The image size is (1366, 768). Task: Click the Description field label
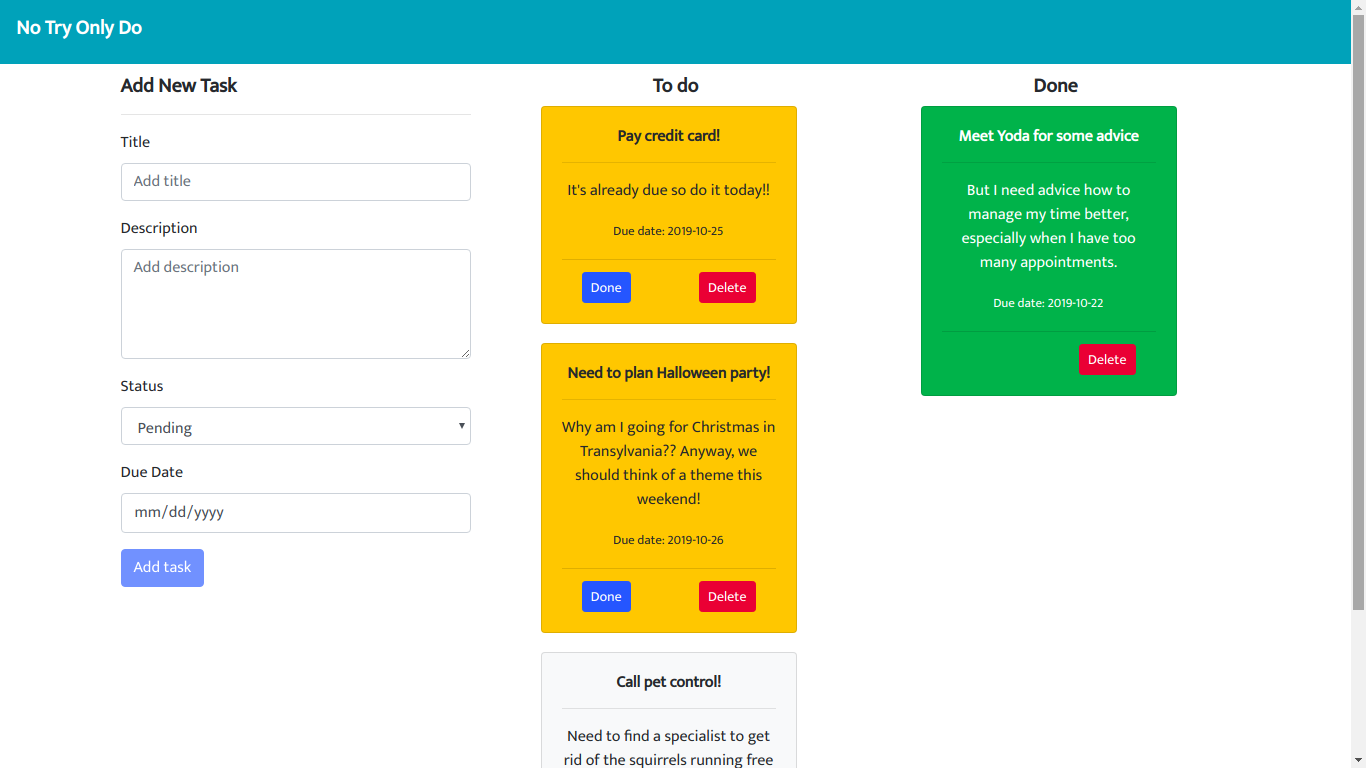(159, 229)
